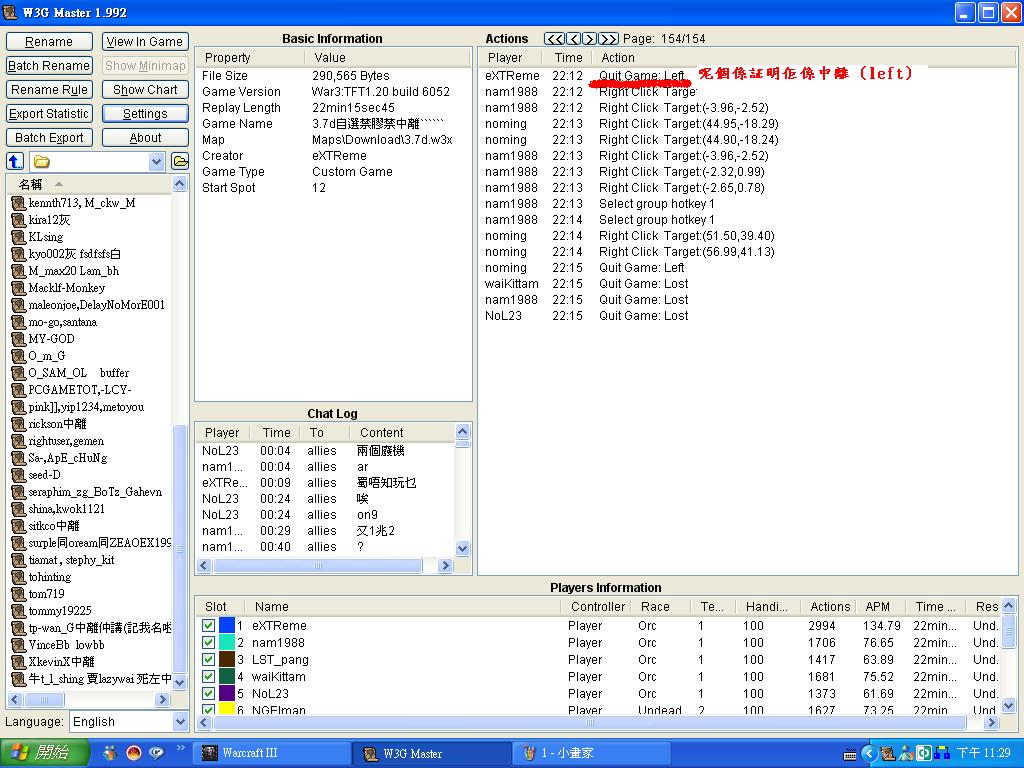Open the Settings button
Screen dimensions: 1024x768
point(145,114)
